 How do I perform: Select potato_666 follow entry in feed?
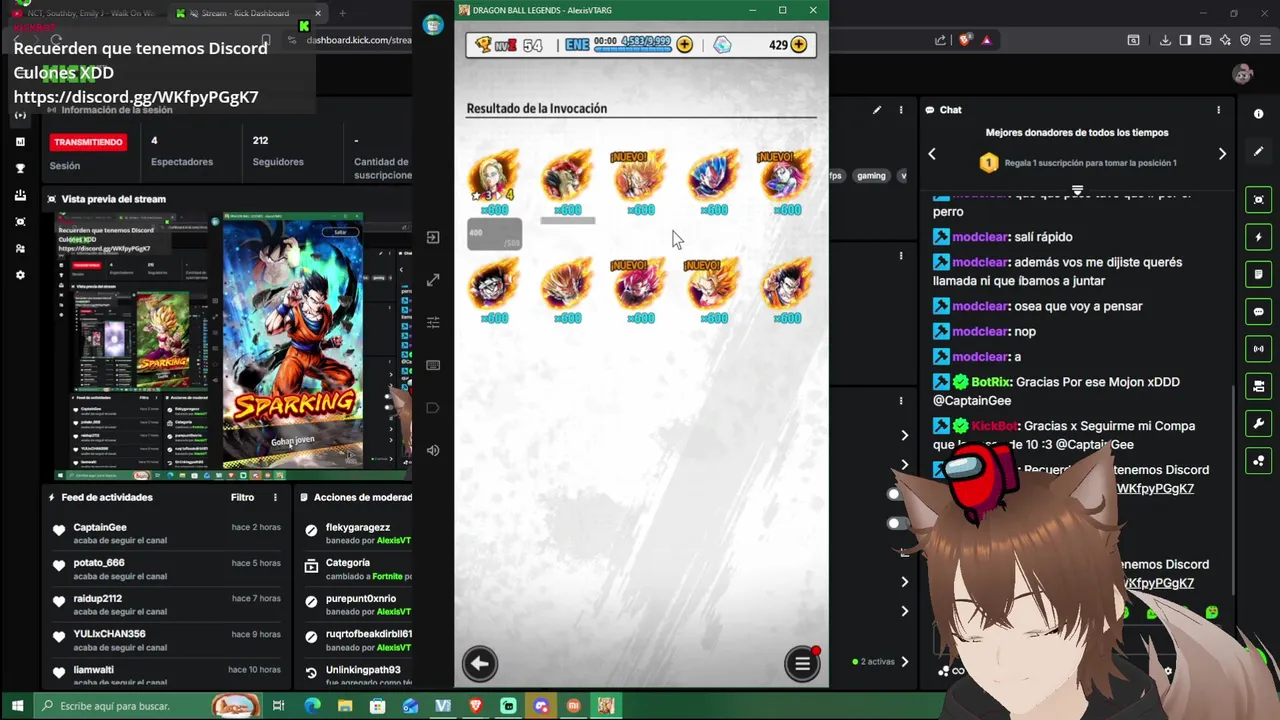tap(166, 569)
